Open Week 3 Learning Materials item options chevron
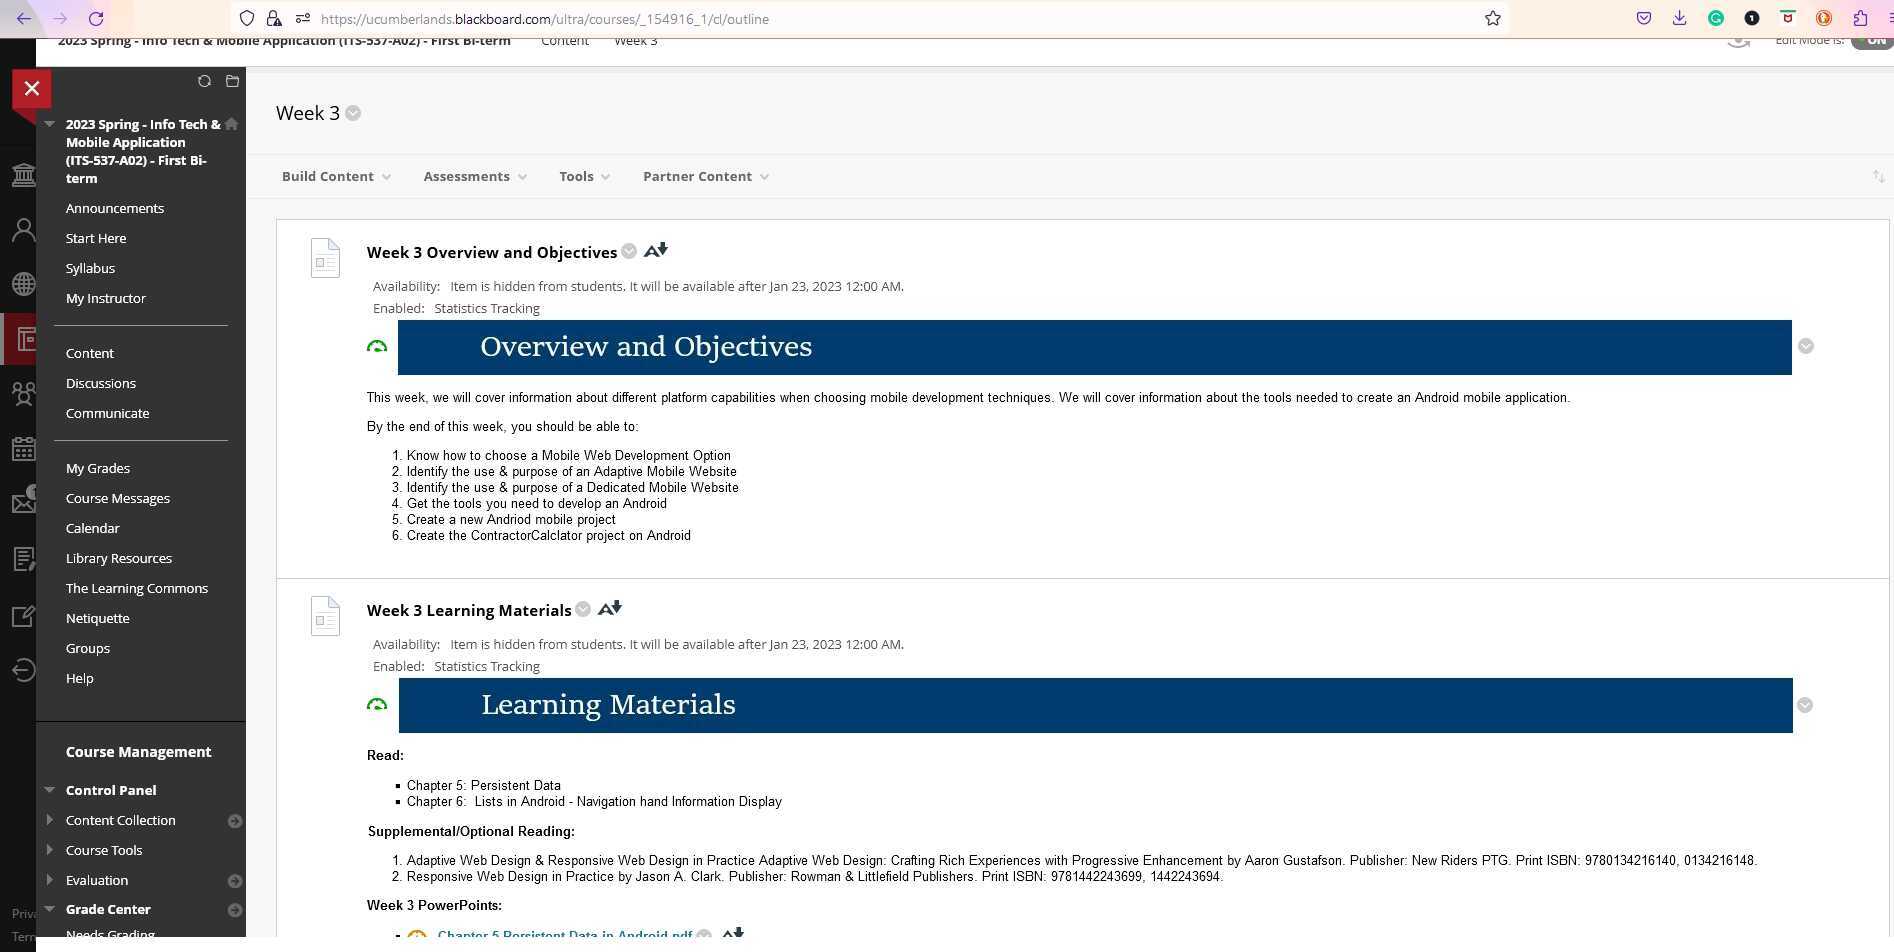The height and width of the screenshot is (952, 1894). [x=582, y=609]
